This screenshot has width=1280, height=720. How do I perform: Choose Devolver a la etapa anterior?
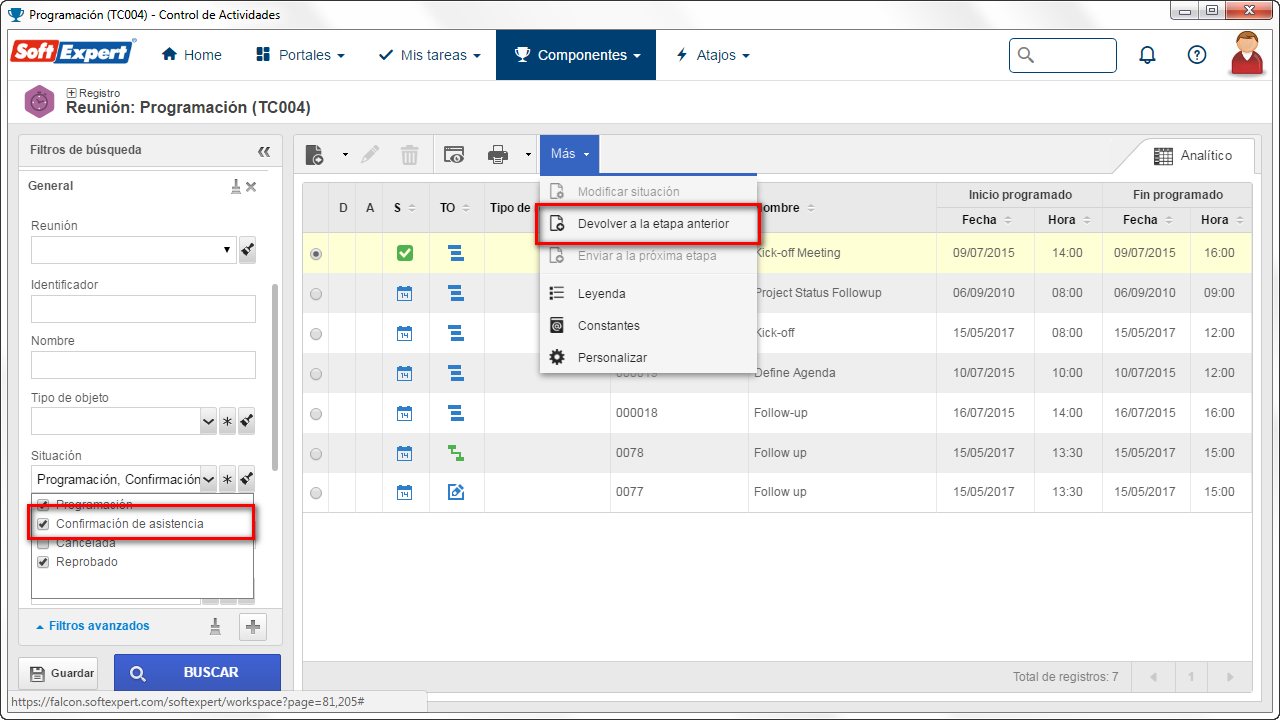coord(648,224)
